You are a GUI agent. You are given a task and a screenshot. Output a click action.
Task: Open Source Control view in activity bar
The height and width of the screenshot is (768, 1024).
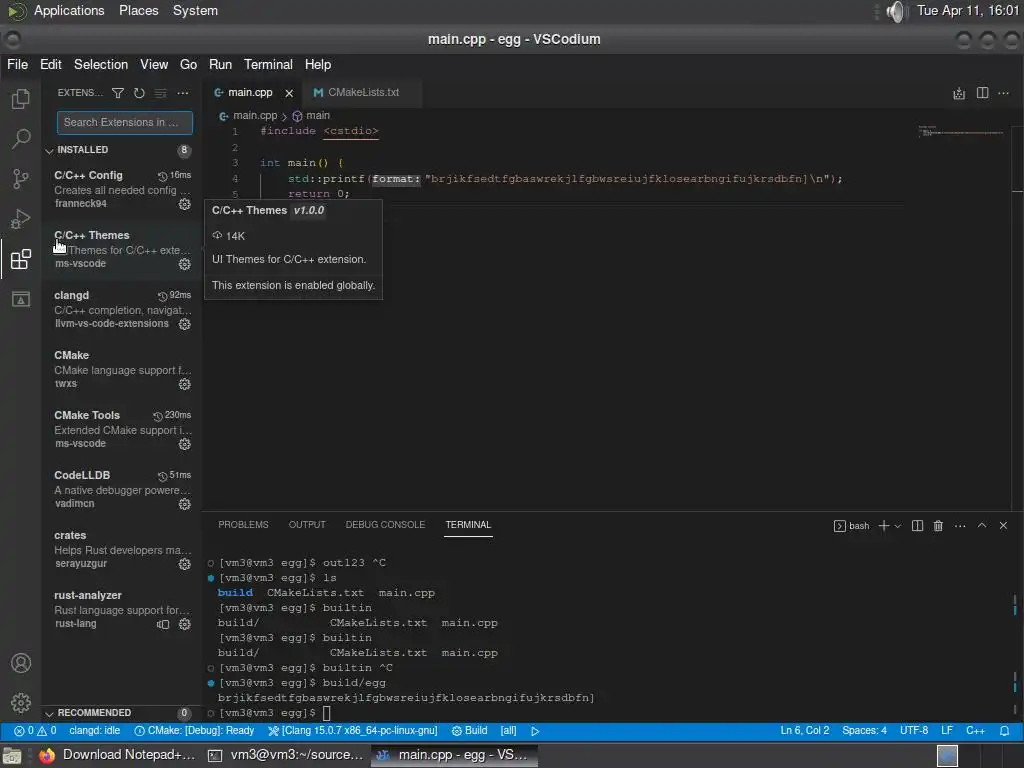click(21, 178)
